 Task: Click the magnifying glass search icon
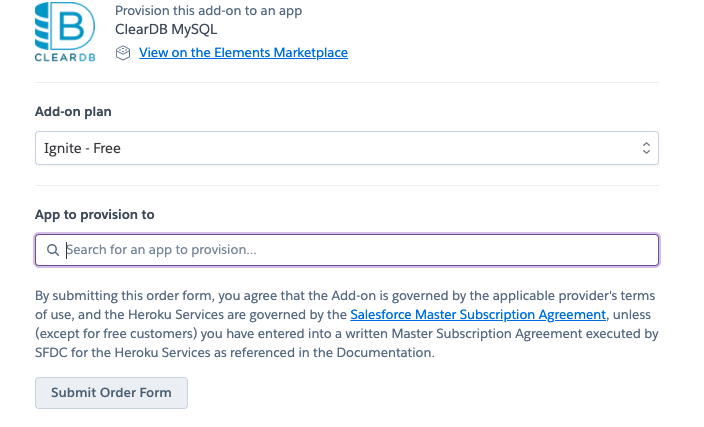[52, 250]
